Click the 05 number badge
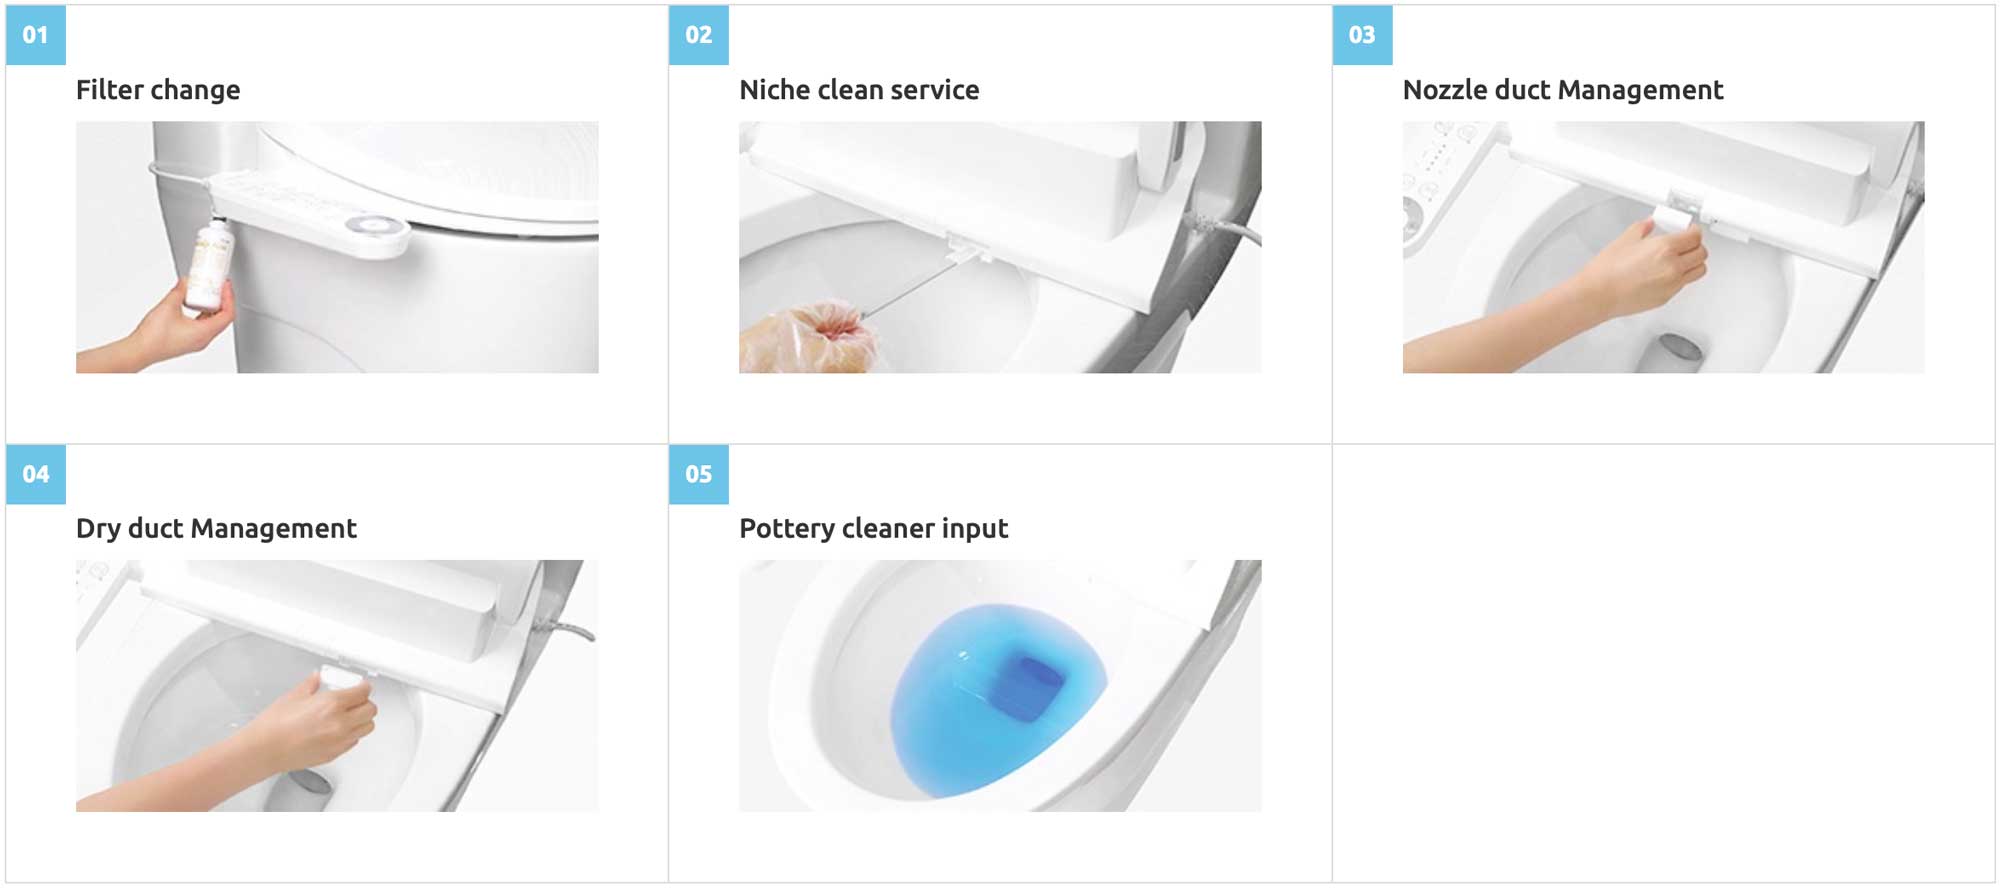This screenshot has height=889, width=2000. [699, 474]
